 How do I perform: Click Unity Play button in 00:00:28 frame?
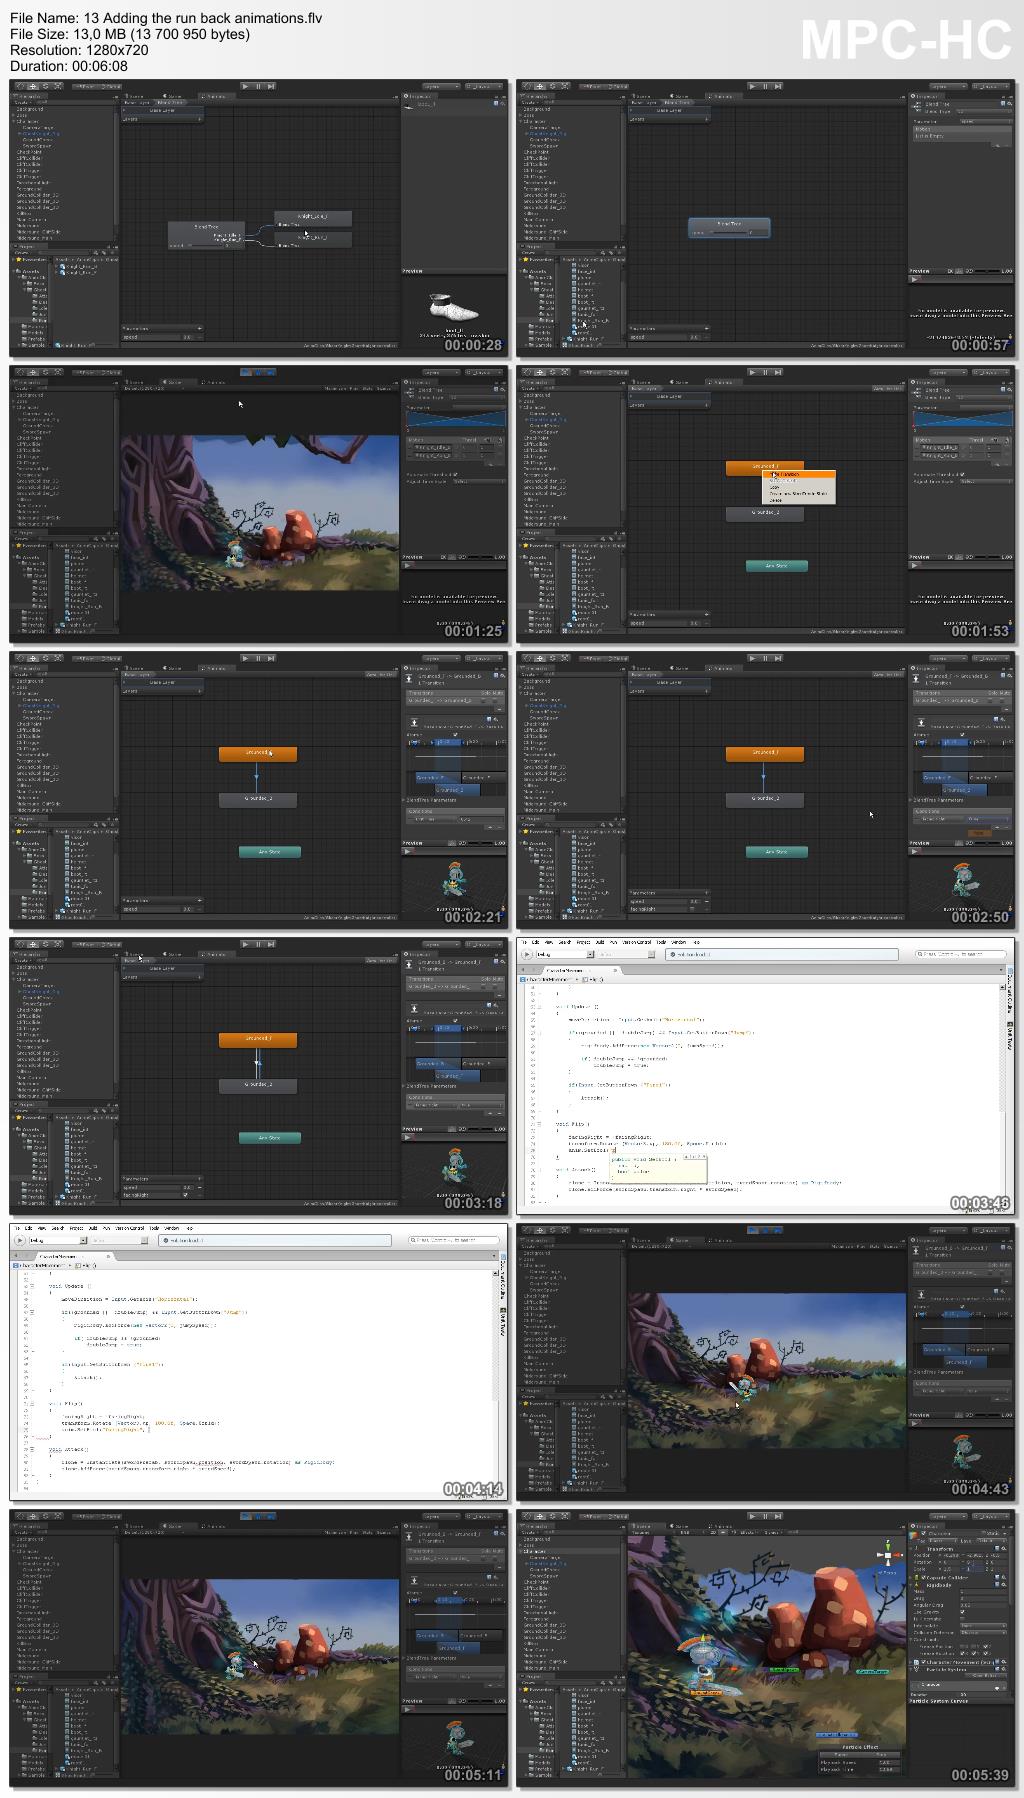coord(246,86)
